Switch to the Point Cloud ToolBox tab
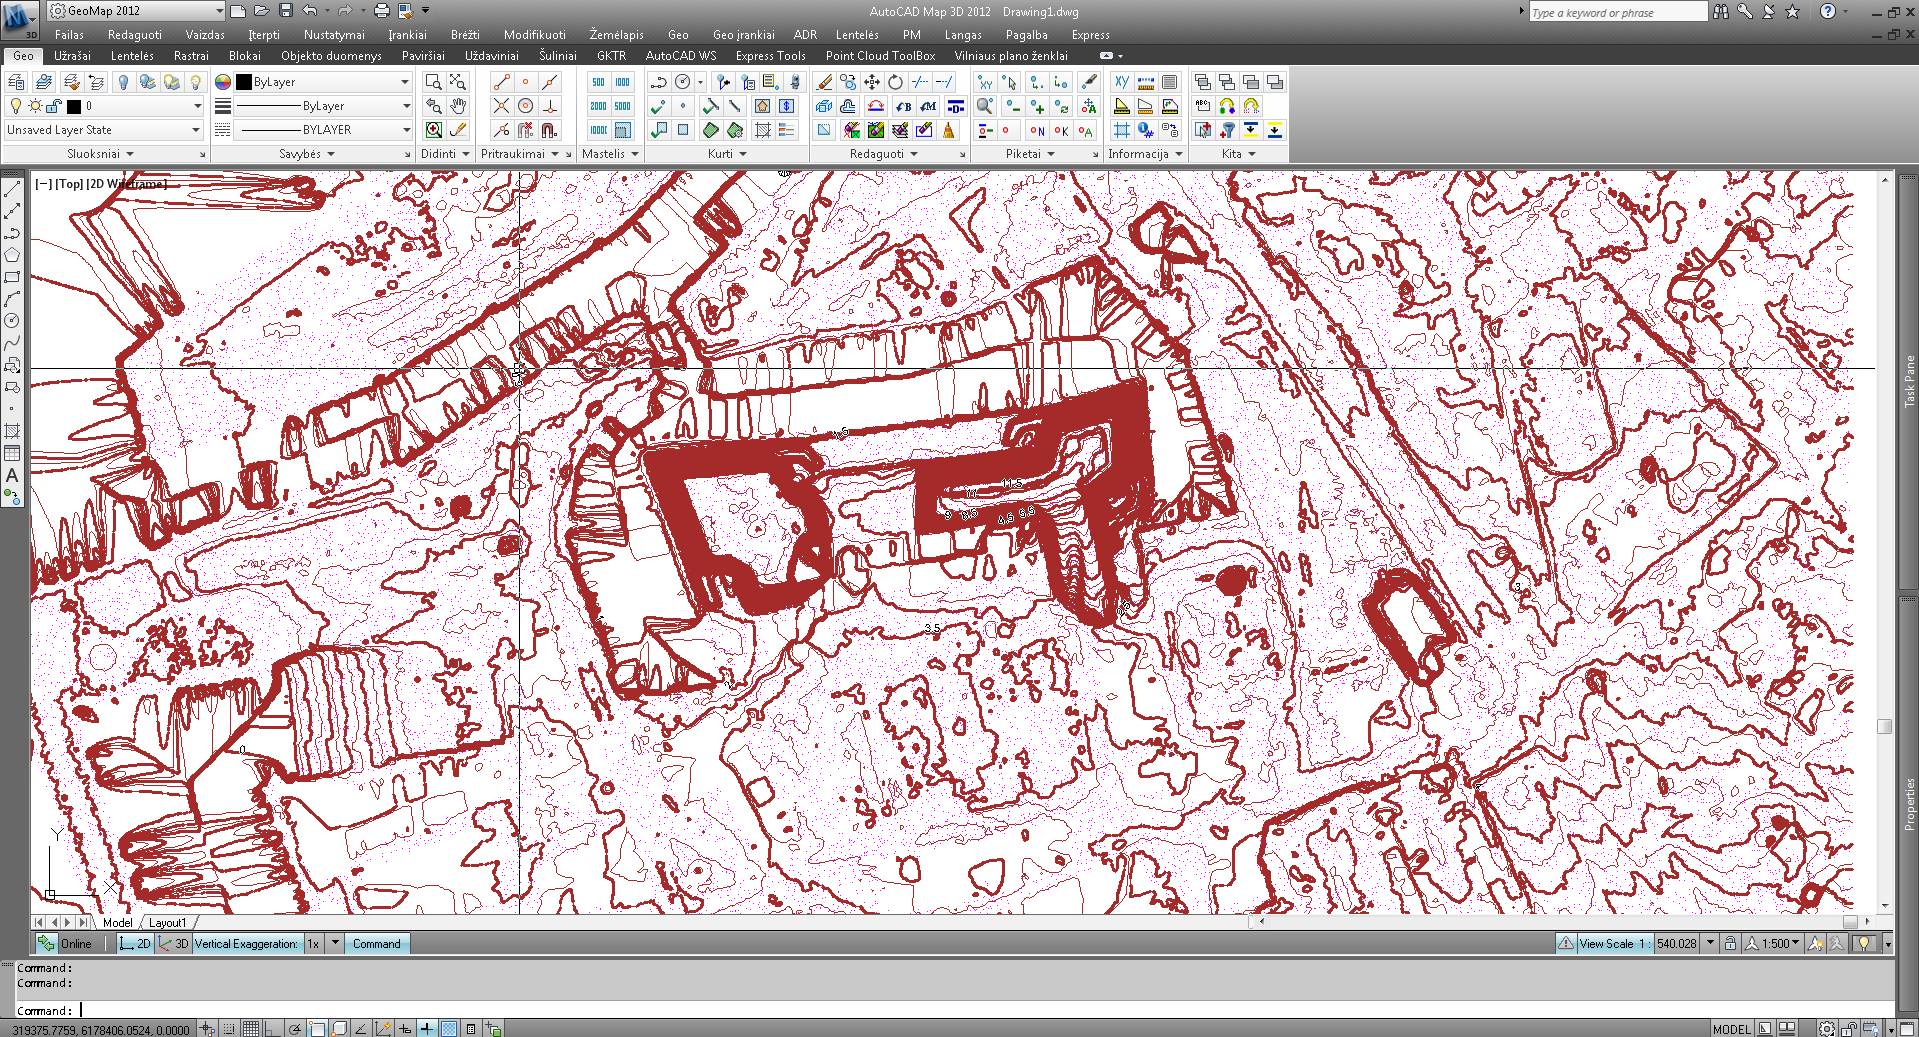This screenshot has width=1919, height=1037. tap(880, 56)
